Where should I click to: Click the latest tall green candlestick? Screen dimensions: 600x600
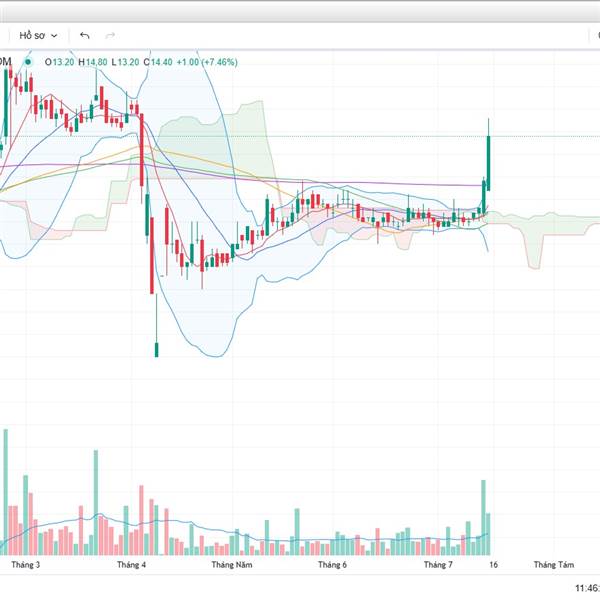pyautogui.click(x=489, y=163)
